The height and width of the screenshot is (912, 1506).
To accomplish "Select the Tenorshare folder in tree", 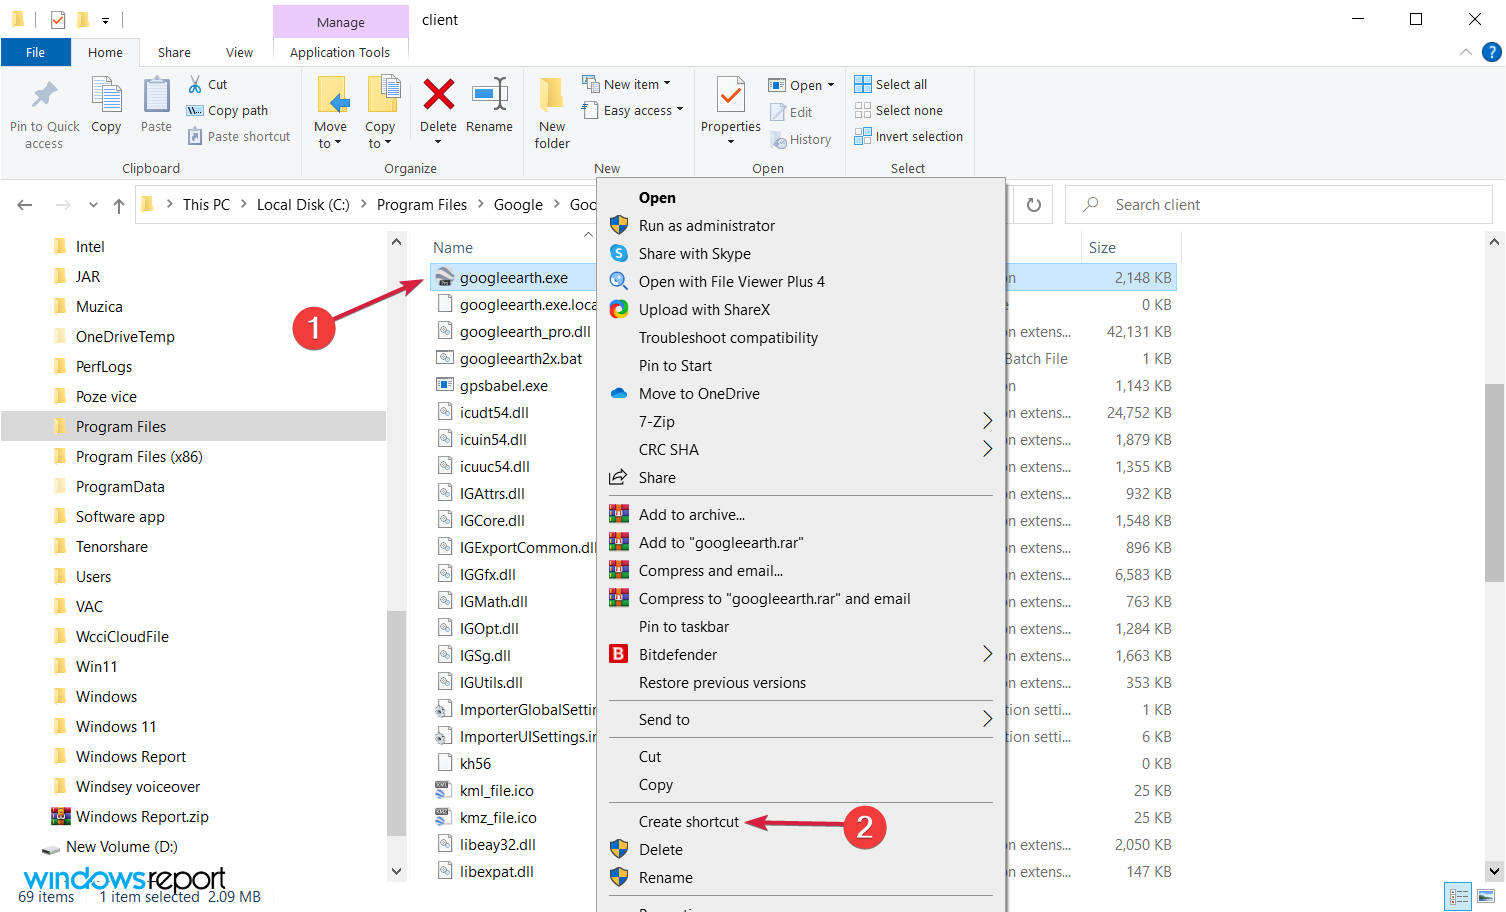I will coord(112,547).
